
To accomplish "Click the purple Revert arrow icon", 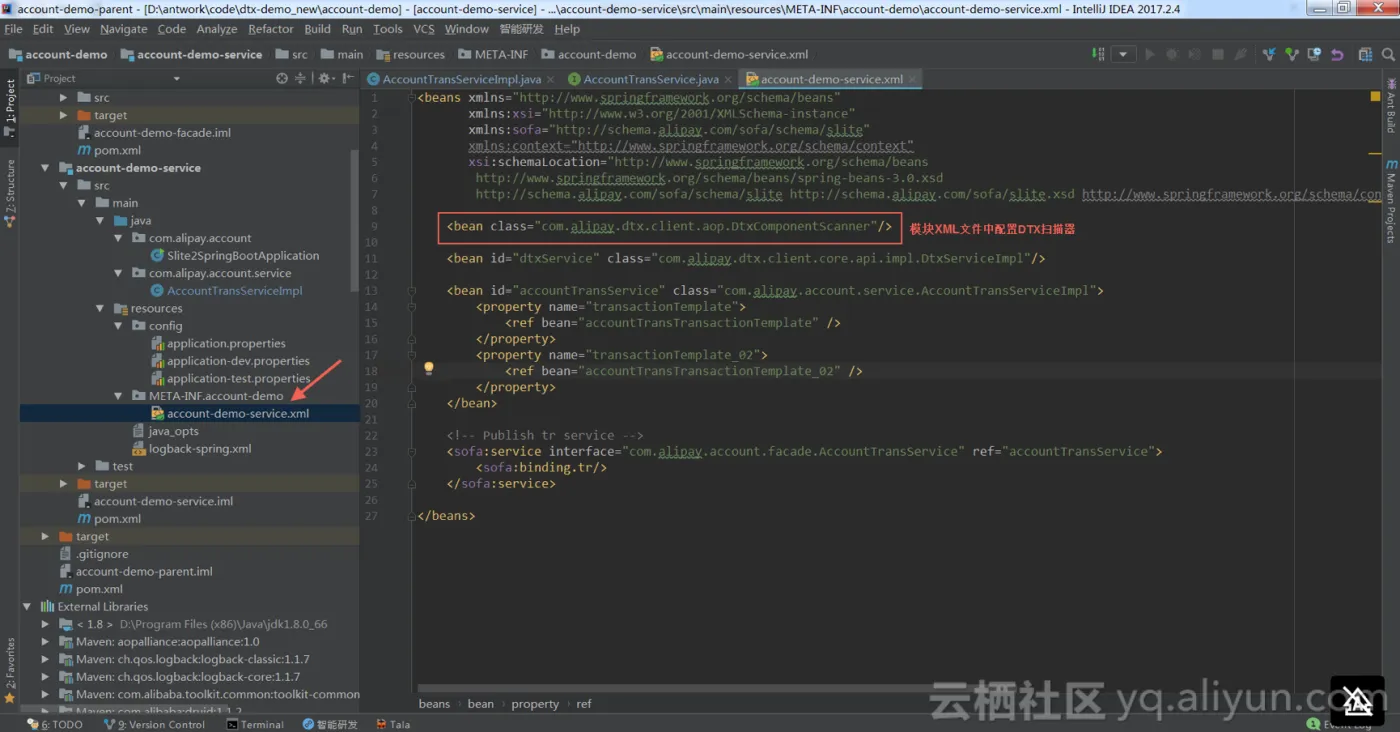I will point(1337,54).
